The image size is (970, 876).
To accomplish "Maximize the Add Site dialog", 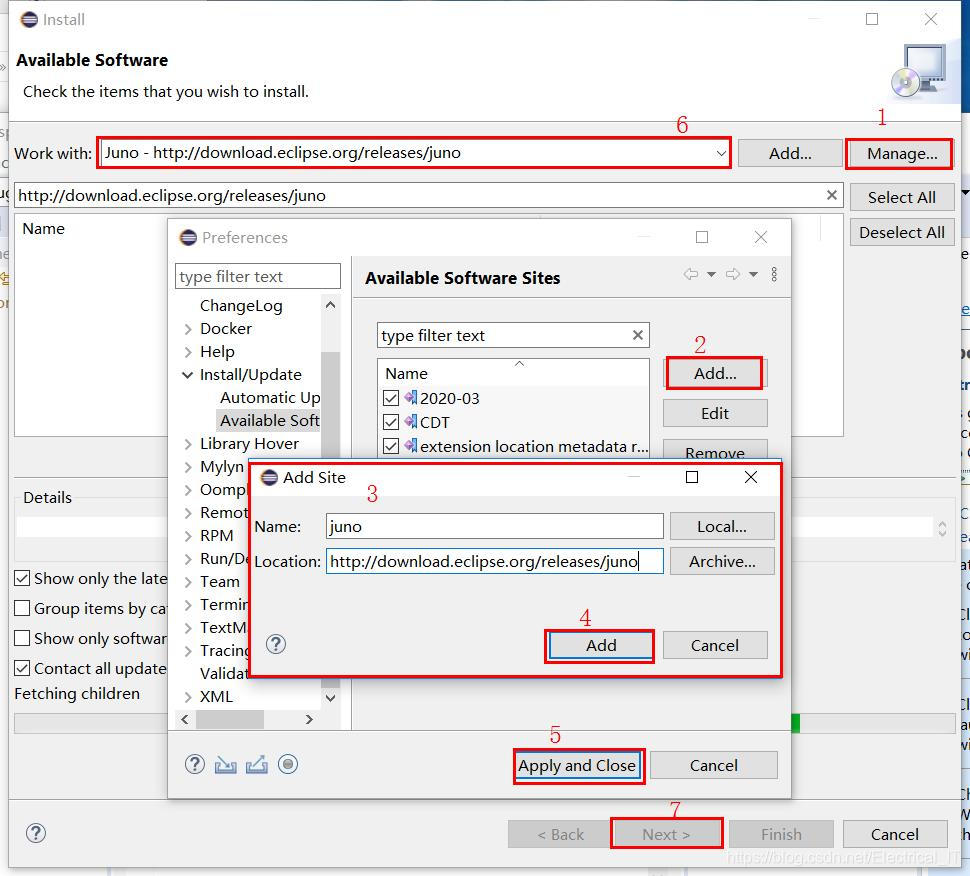I will click(x=692, y=477).
